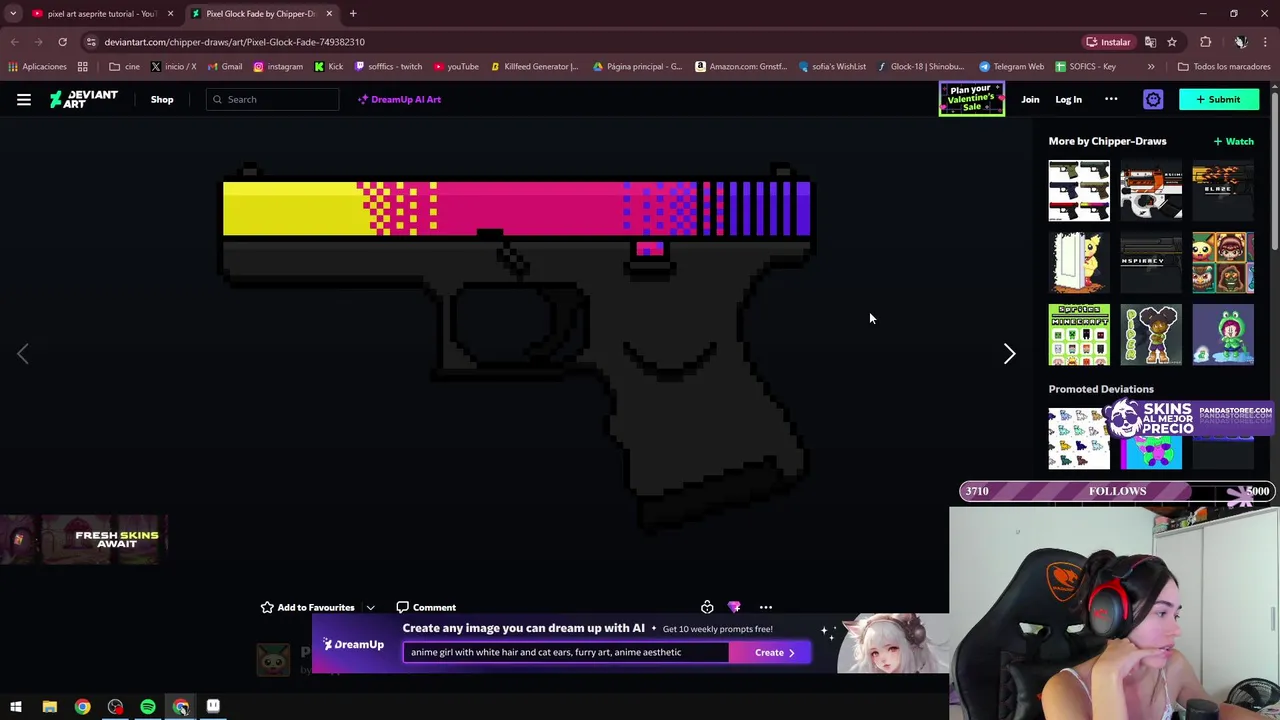Open the cine bookmarks folder
The width and height of the screenshot is (1280, 720).
[x=125, y=67]
